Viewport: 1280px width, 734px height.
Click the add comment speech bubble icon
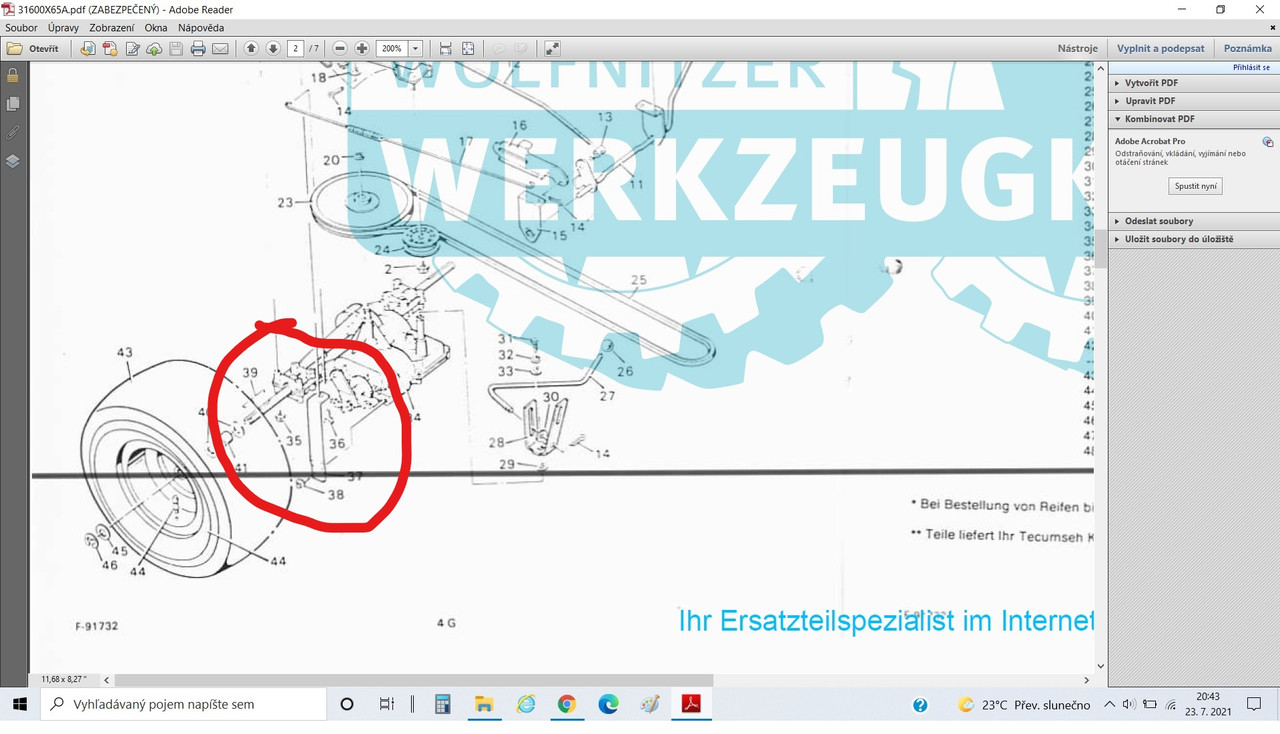[x=498, y=48]
